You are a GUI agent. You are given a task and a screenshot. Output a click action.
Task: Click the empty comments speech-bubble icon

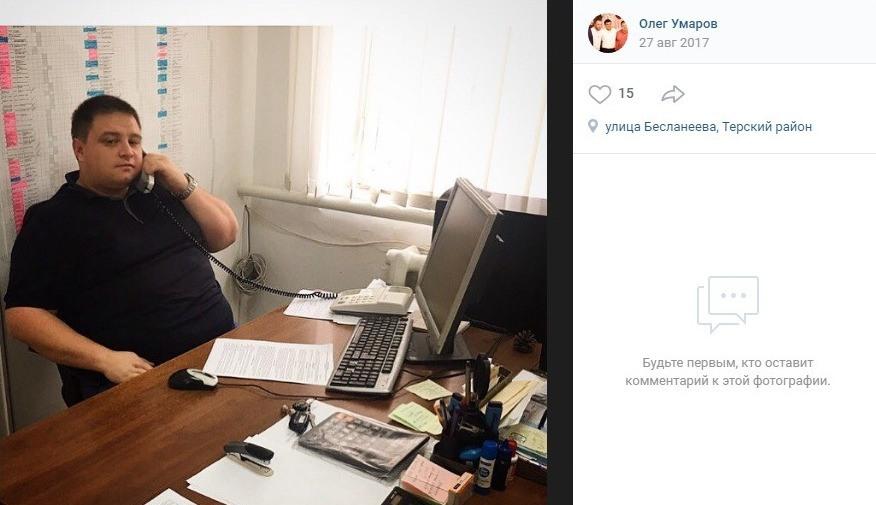(727, 304)
